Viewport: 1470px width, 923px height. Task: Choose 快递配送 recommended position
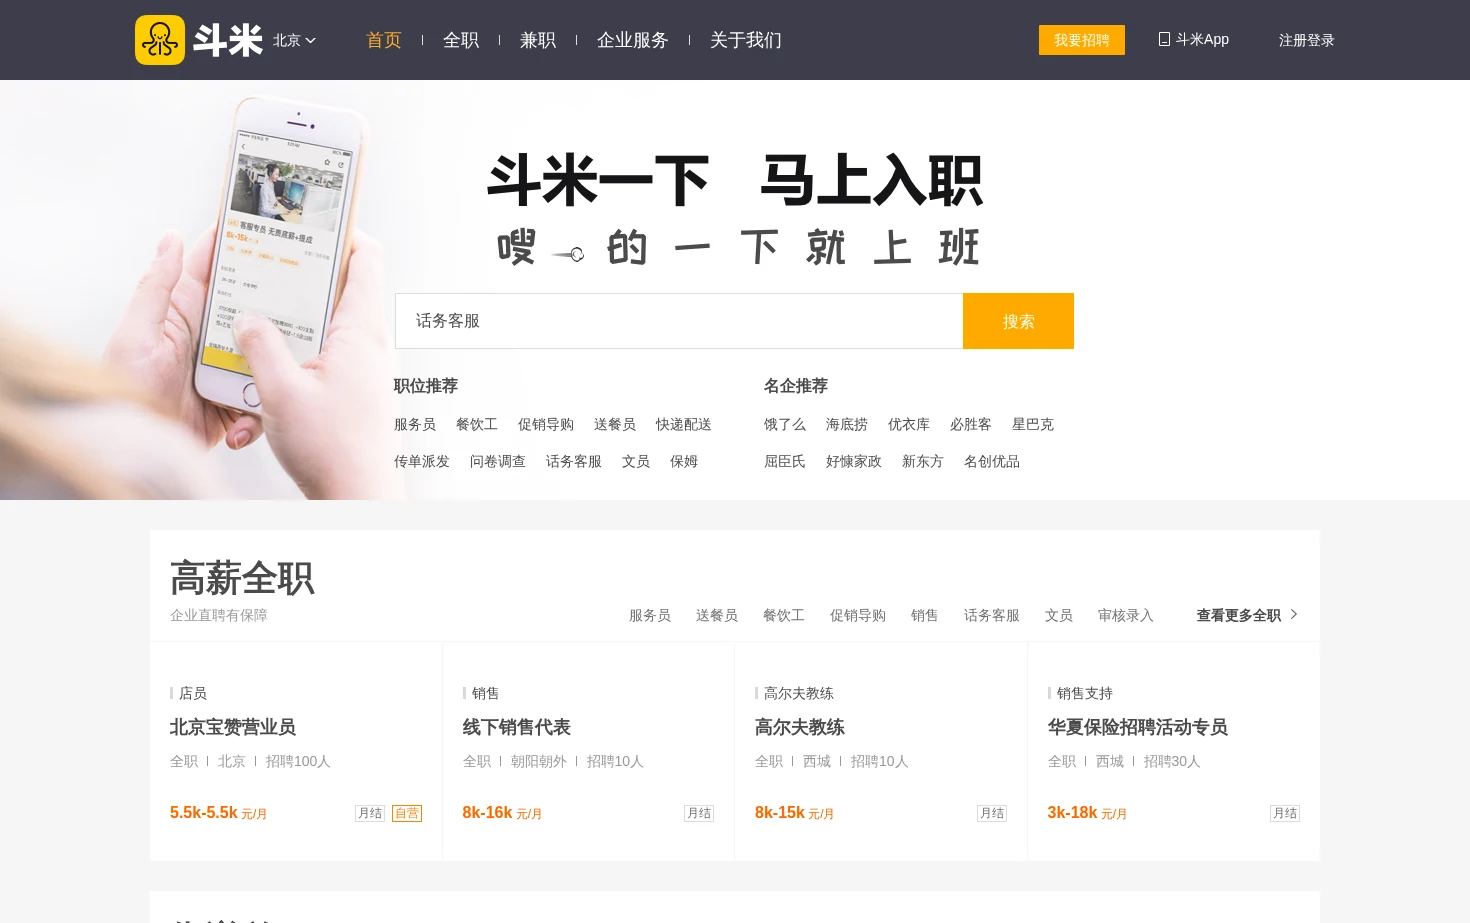684,424
